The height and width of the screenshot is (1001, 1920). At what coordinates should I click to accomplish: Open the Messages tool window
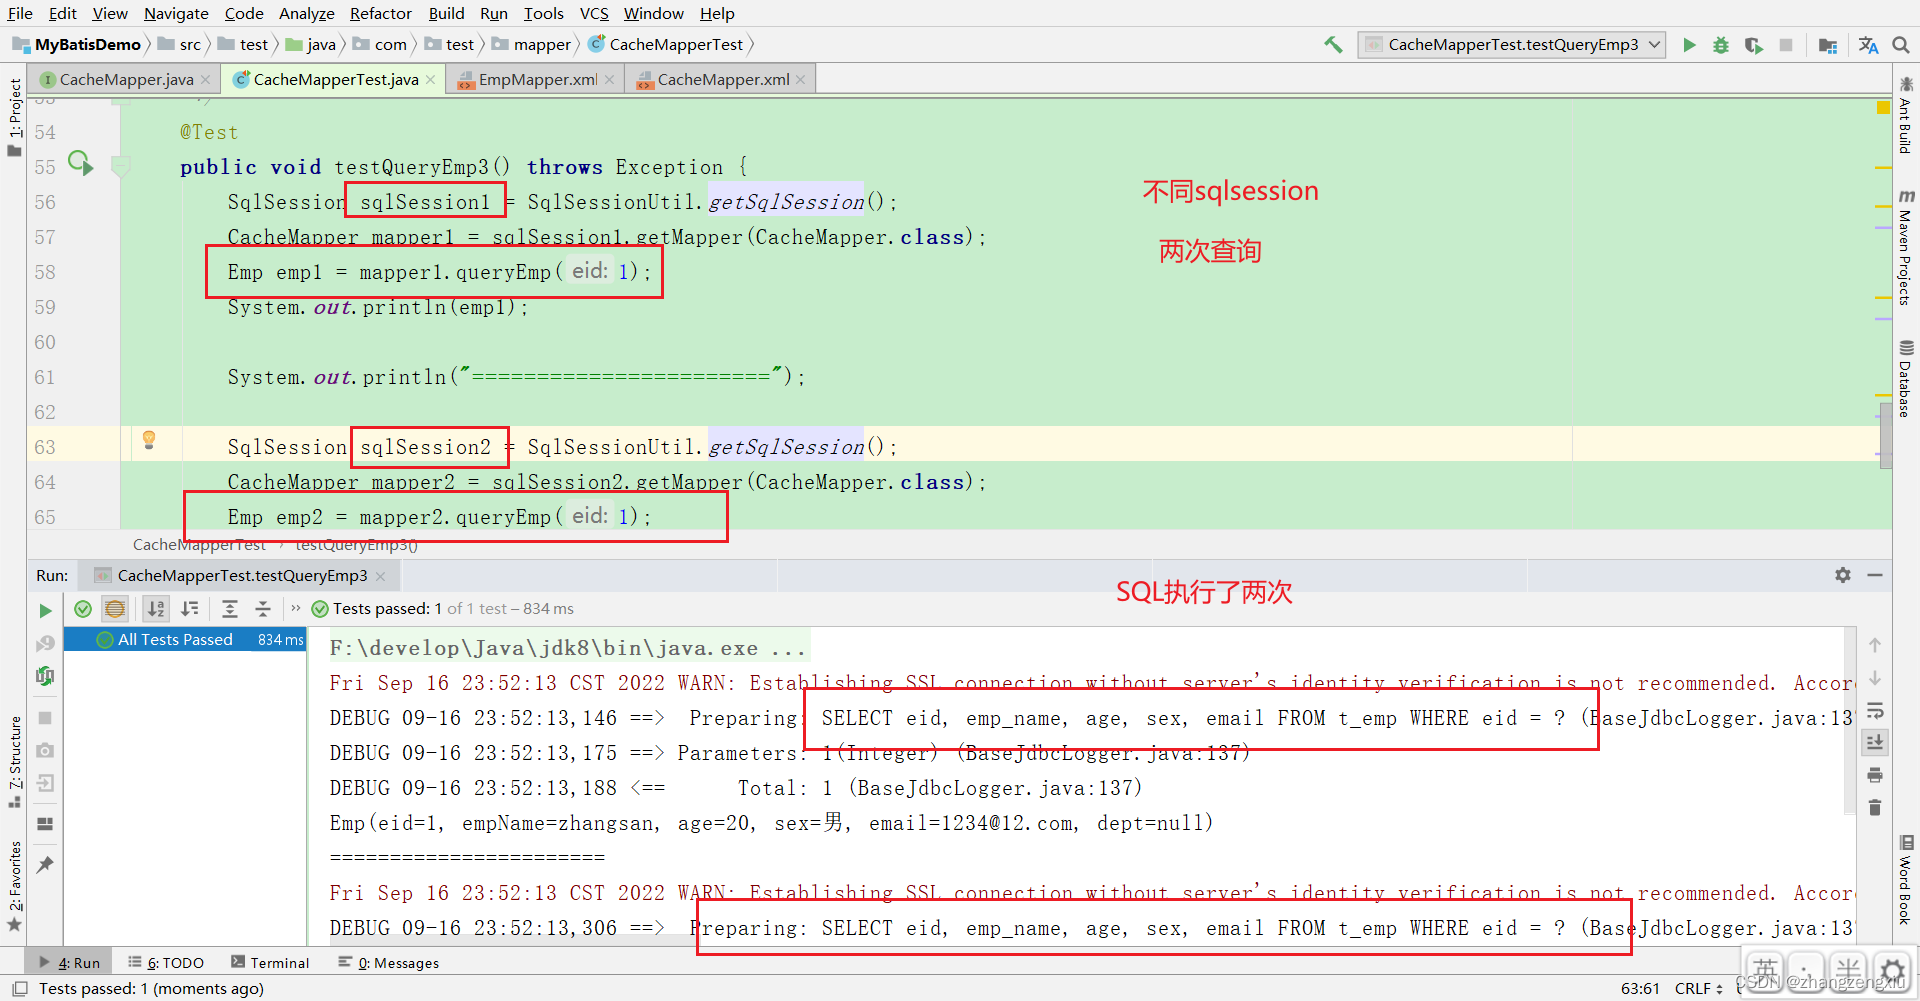pos(389,962)
